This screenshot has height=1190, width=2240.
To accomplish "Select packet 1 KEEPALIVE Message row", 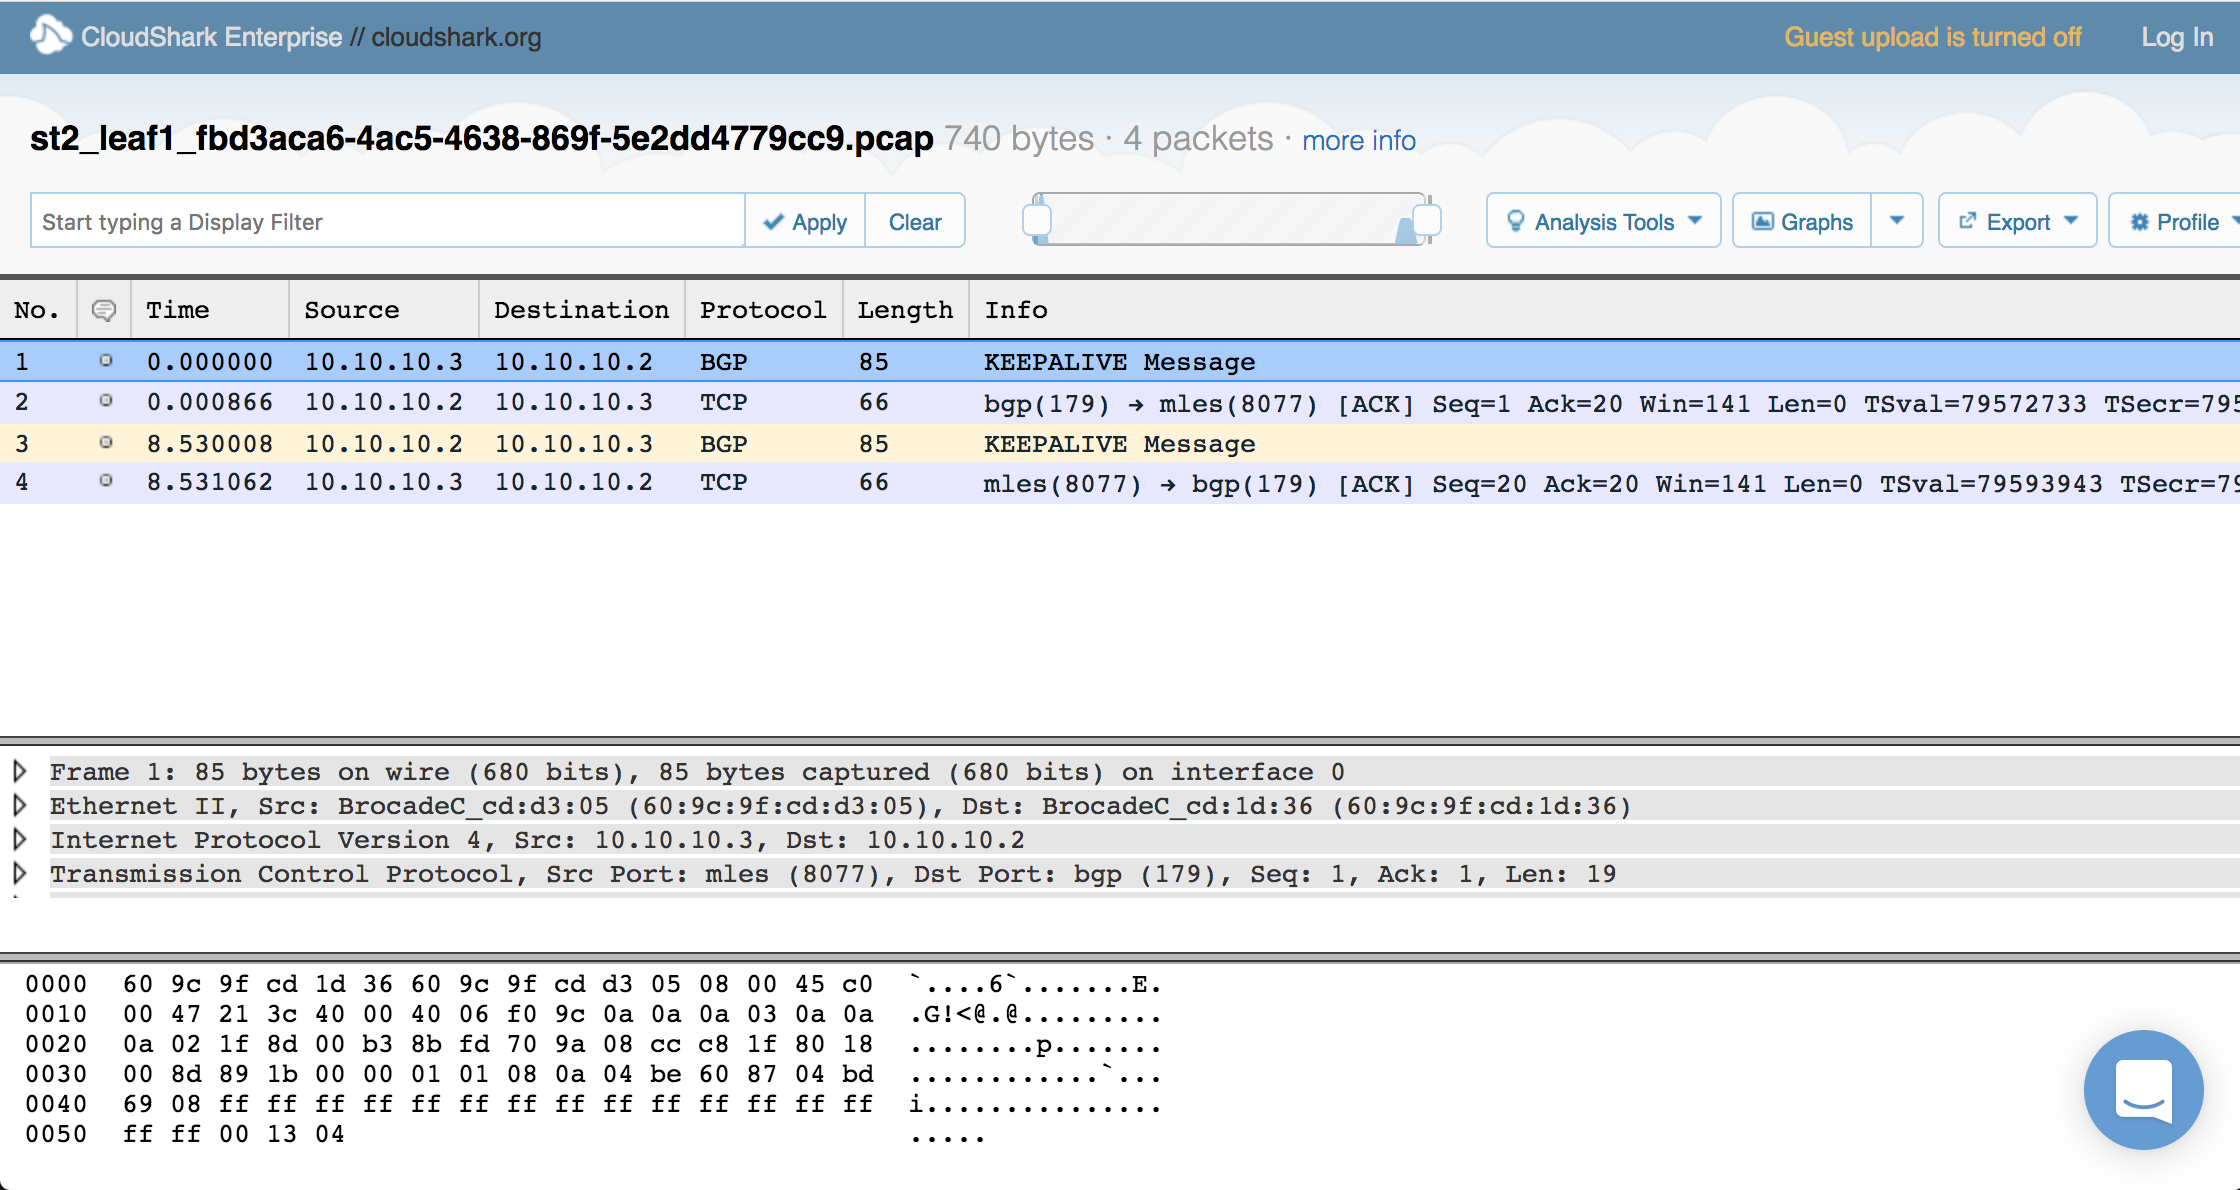I will point(1120,361).
